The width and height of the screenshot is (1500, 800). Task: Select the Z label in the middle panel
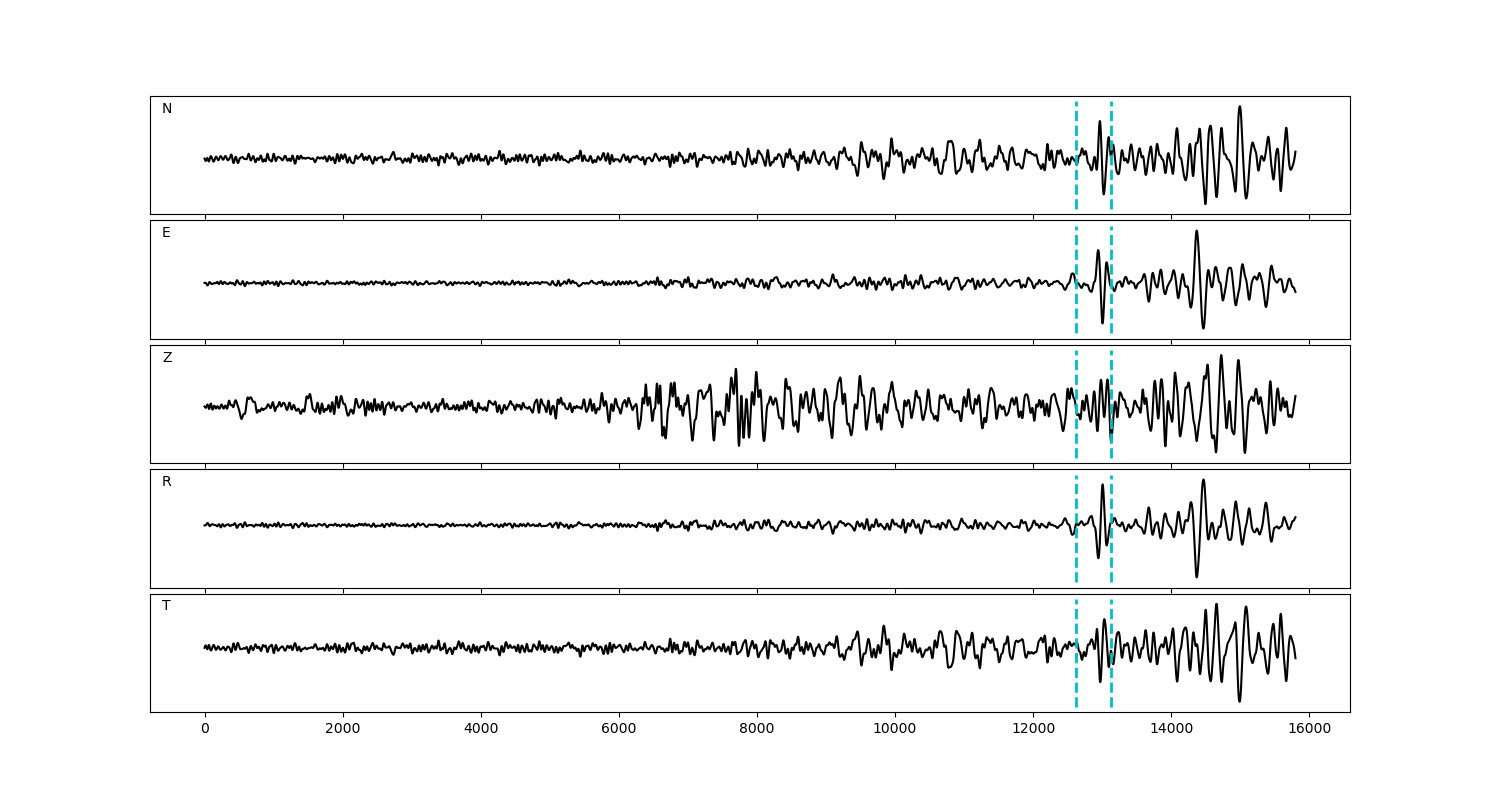(167, 358)
